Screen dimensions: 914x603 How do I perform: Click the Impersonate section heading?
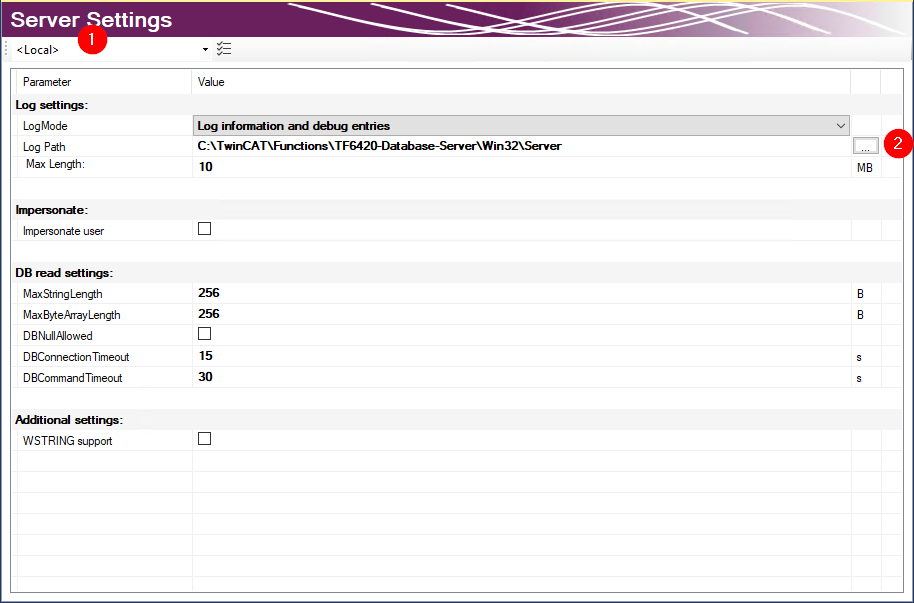[51, 210]
